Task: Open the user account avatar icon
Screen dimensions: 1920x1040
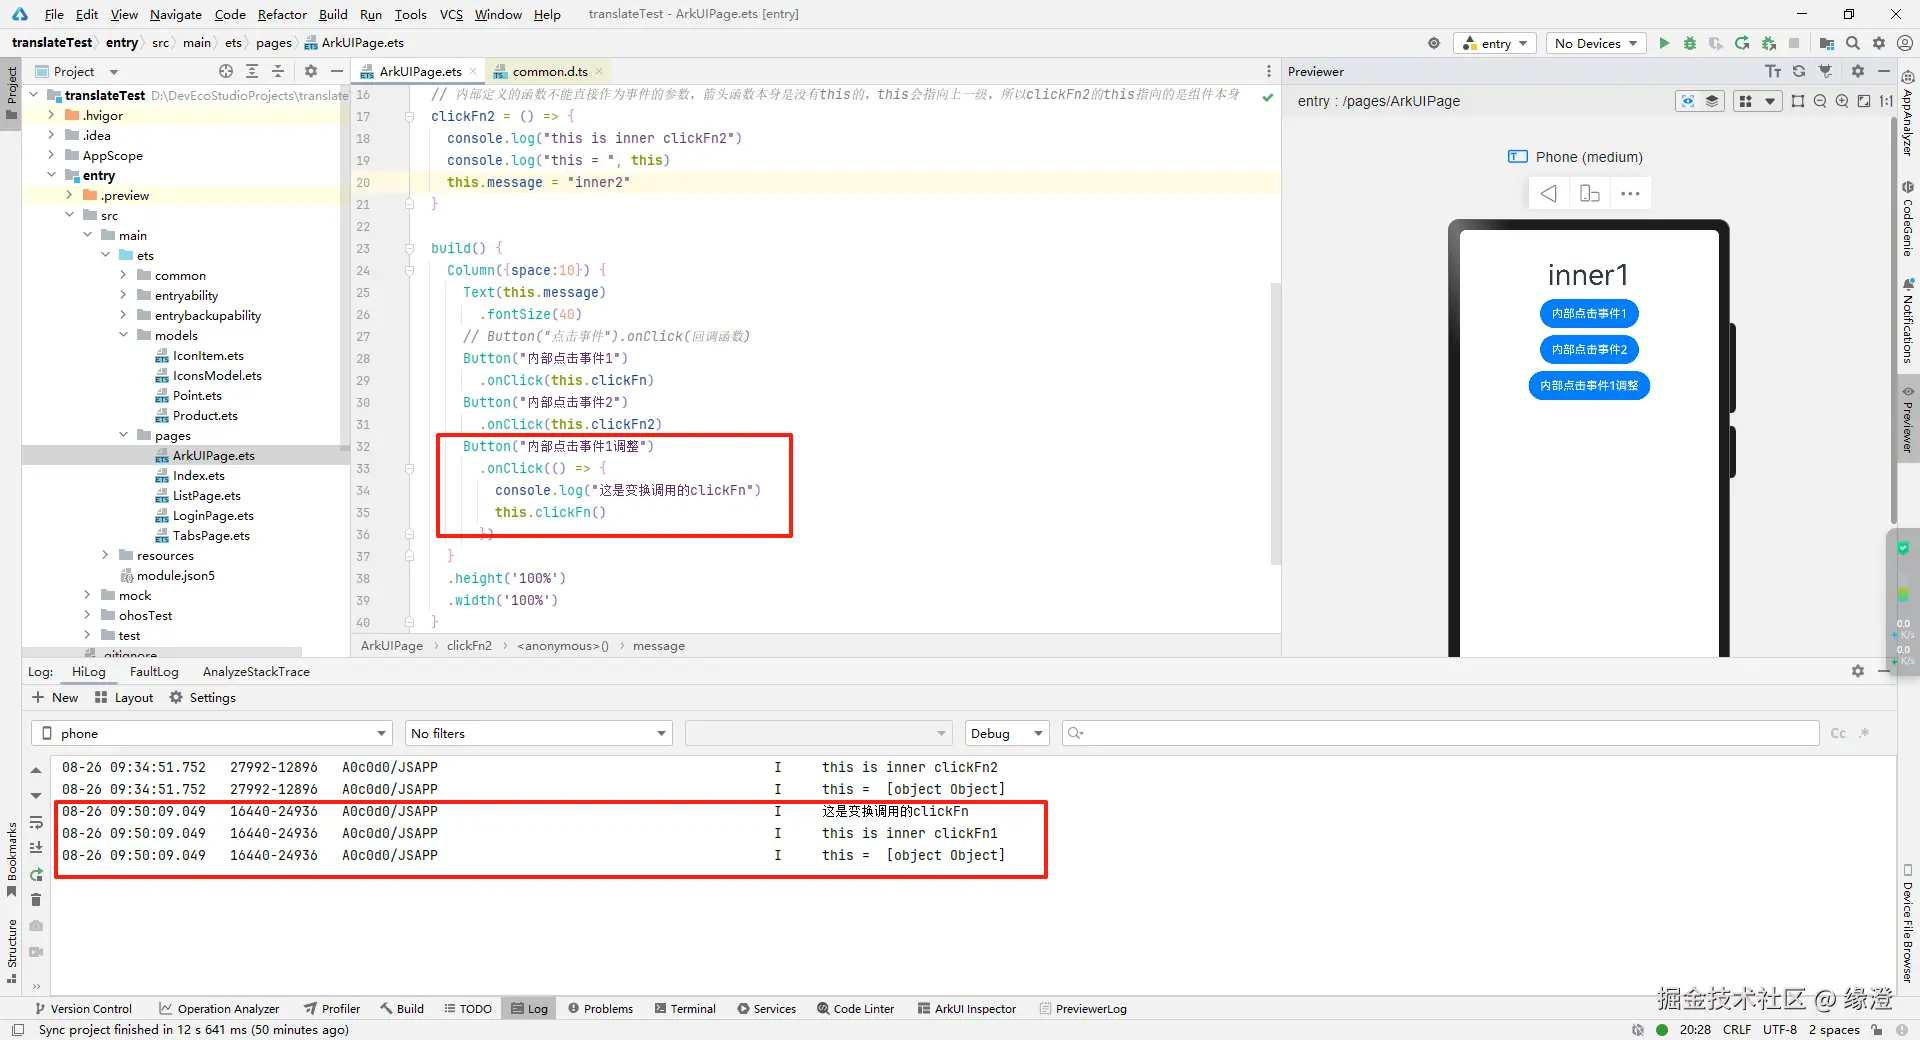Action: pyautogui.click(x=1905, y=43)
